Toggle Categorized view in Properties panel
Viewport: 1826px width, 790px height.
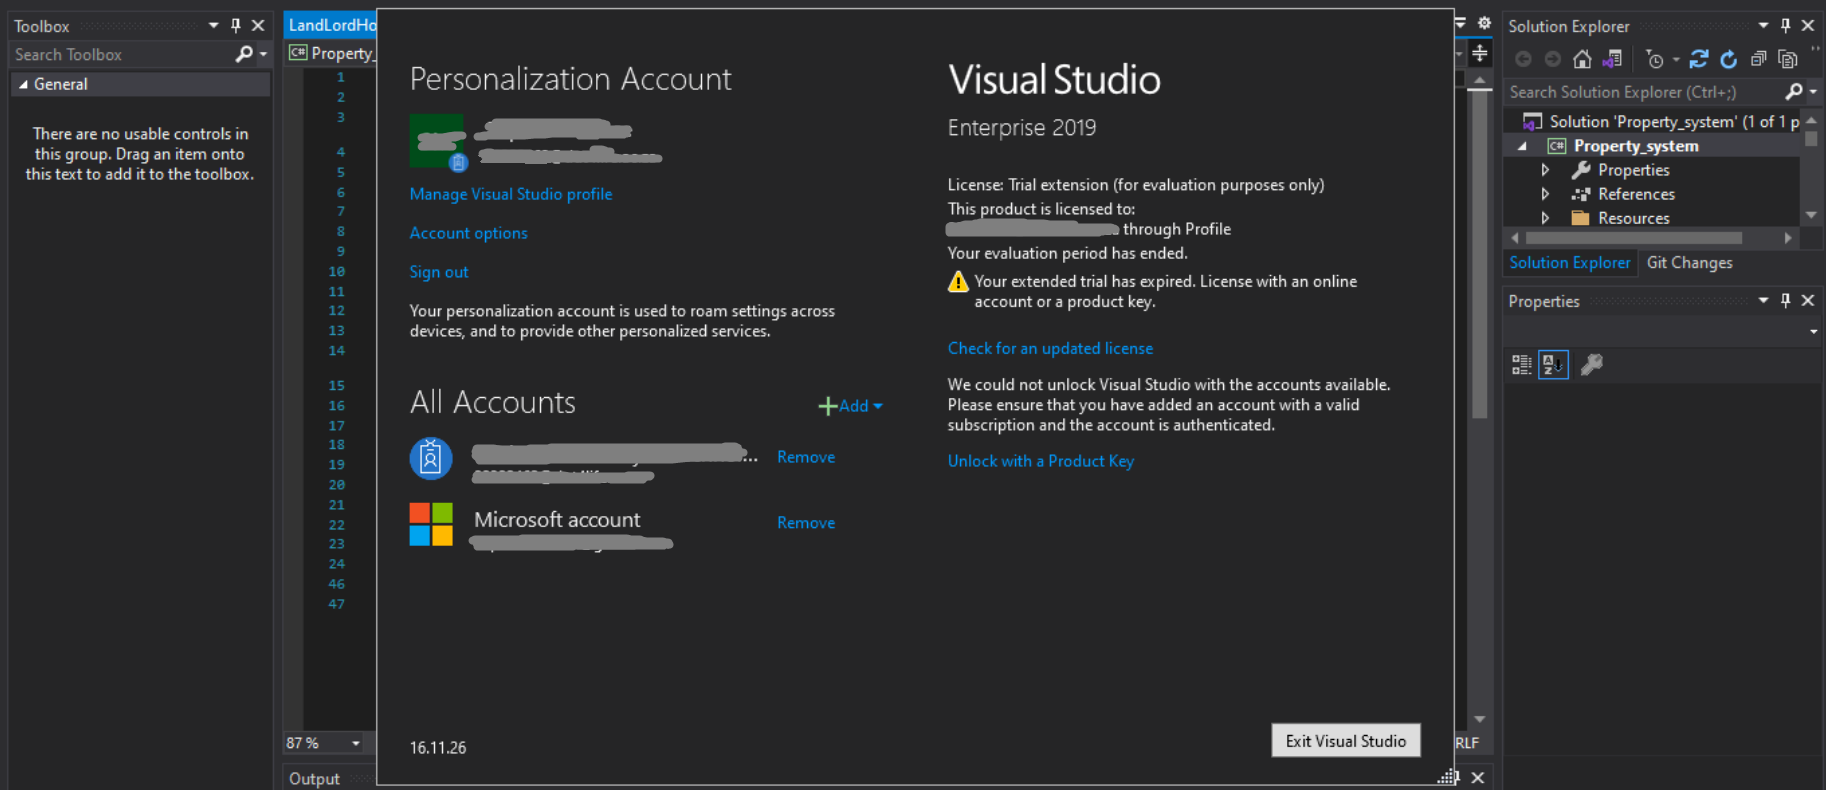pos(1521,365)
